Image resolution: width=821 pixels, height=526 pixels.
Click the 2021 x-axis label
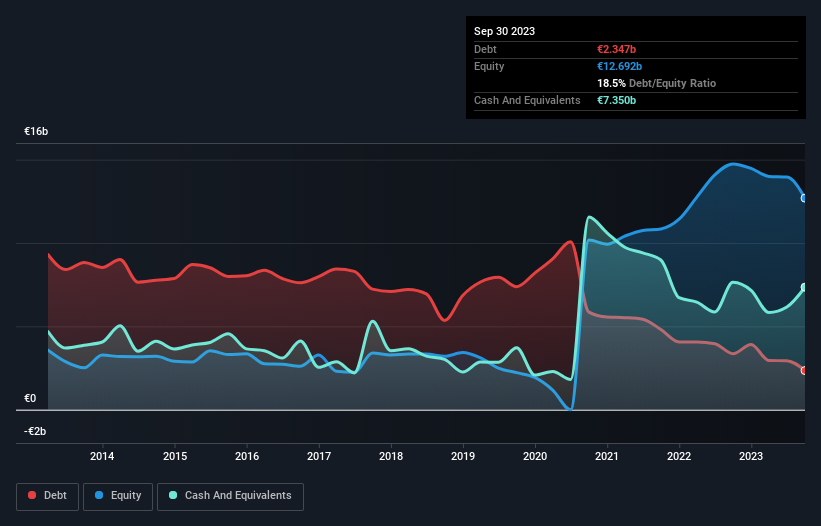pos(607,456)
